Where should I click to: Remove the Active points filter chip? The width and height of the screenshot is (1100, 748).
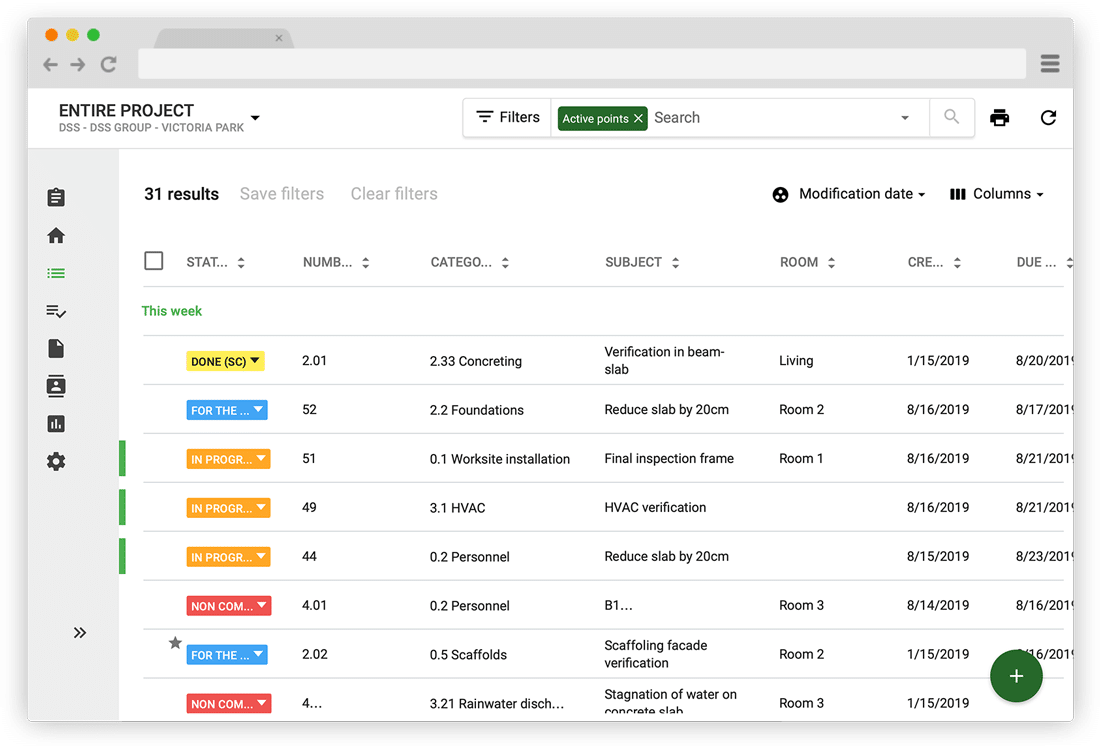[638, 118]
